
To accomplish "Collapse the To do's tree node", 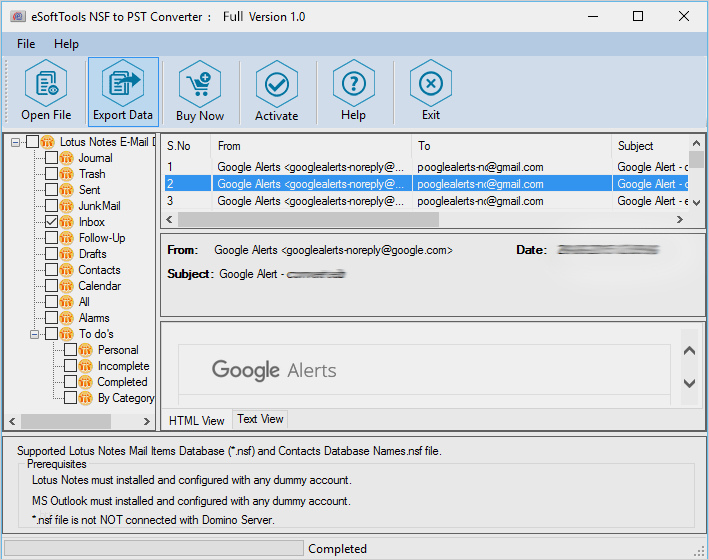I will [x=34, y=334].
